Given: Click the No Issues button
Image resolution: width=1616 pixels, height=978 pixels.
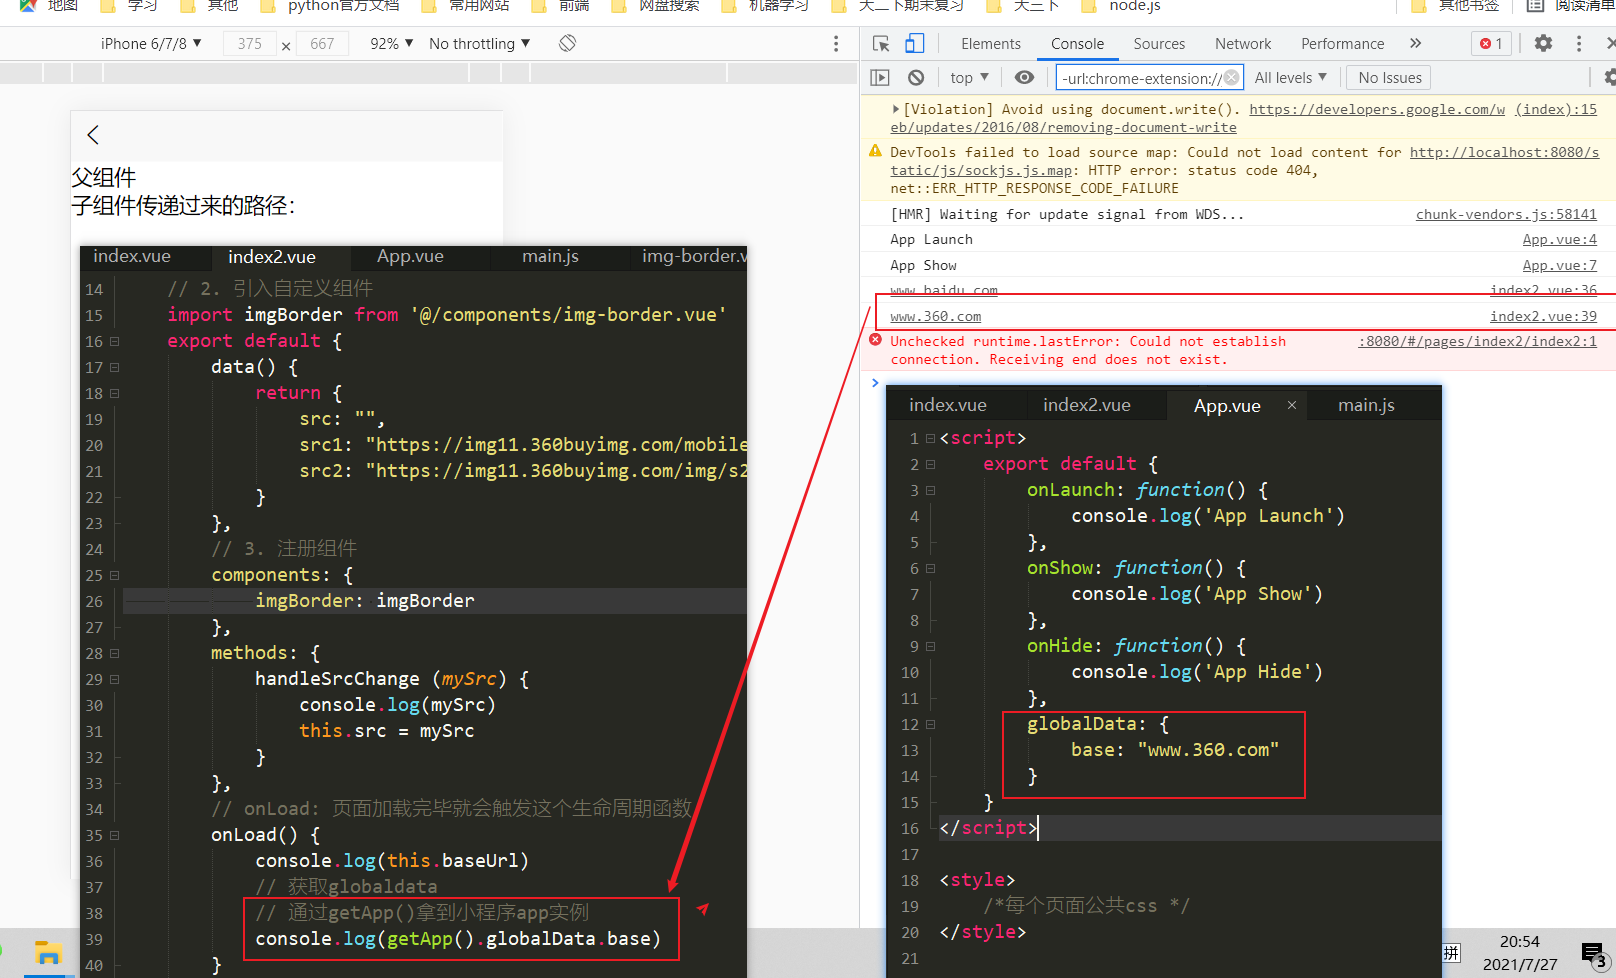Looking at the screenshot, I should point(1389,77).
